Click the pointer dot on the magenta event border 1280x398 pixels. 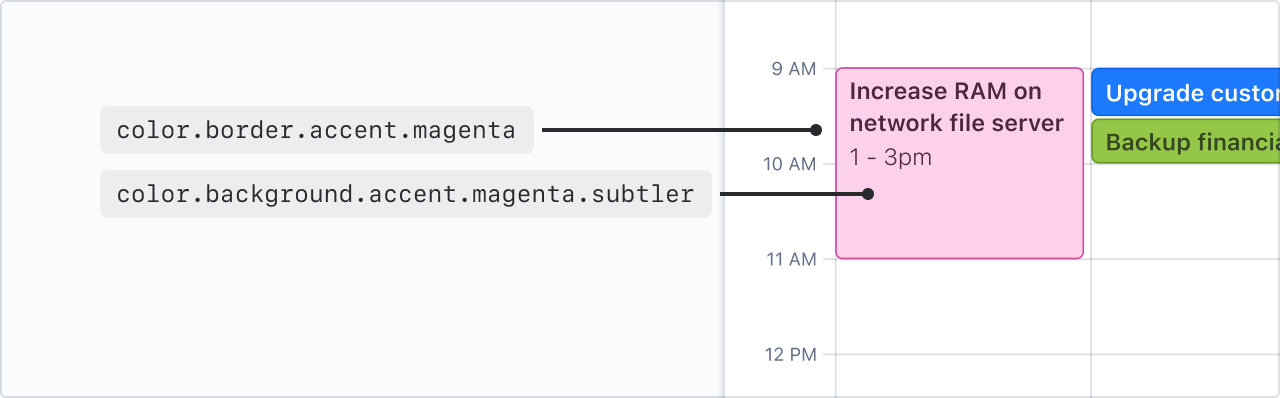click(816, 130)
